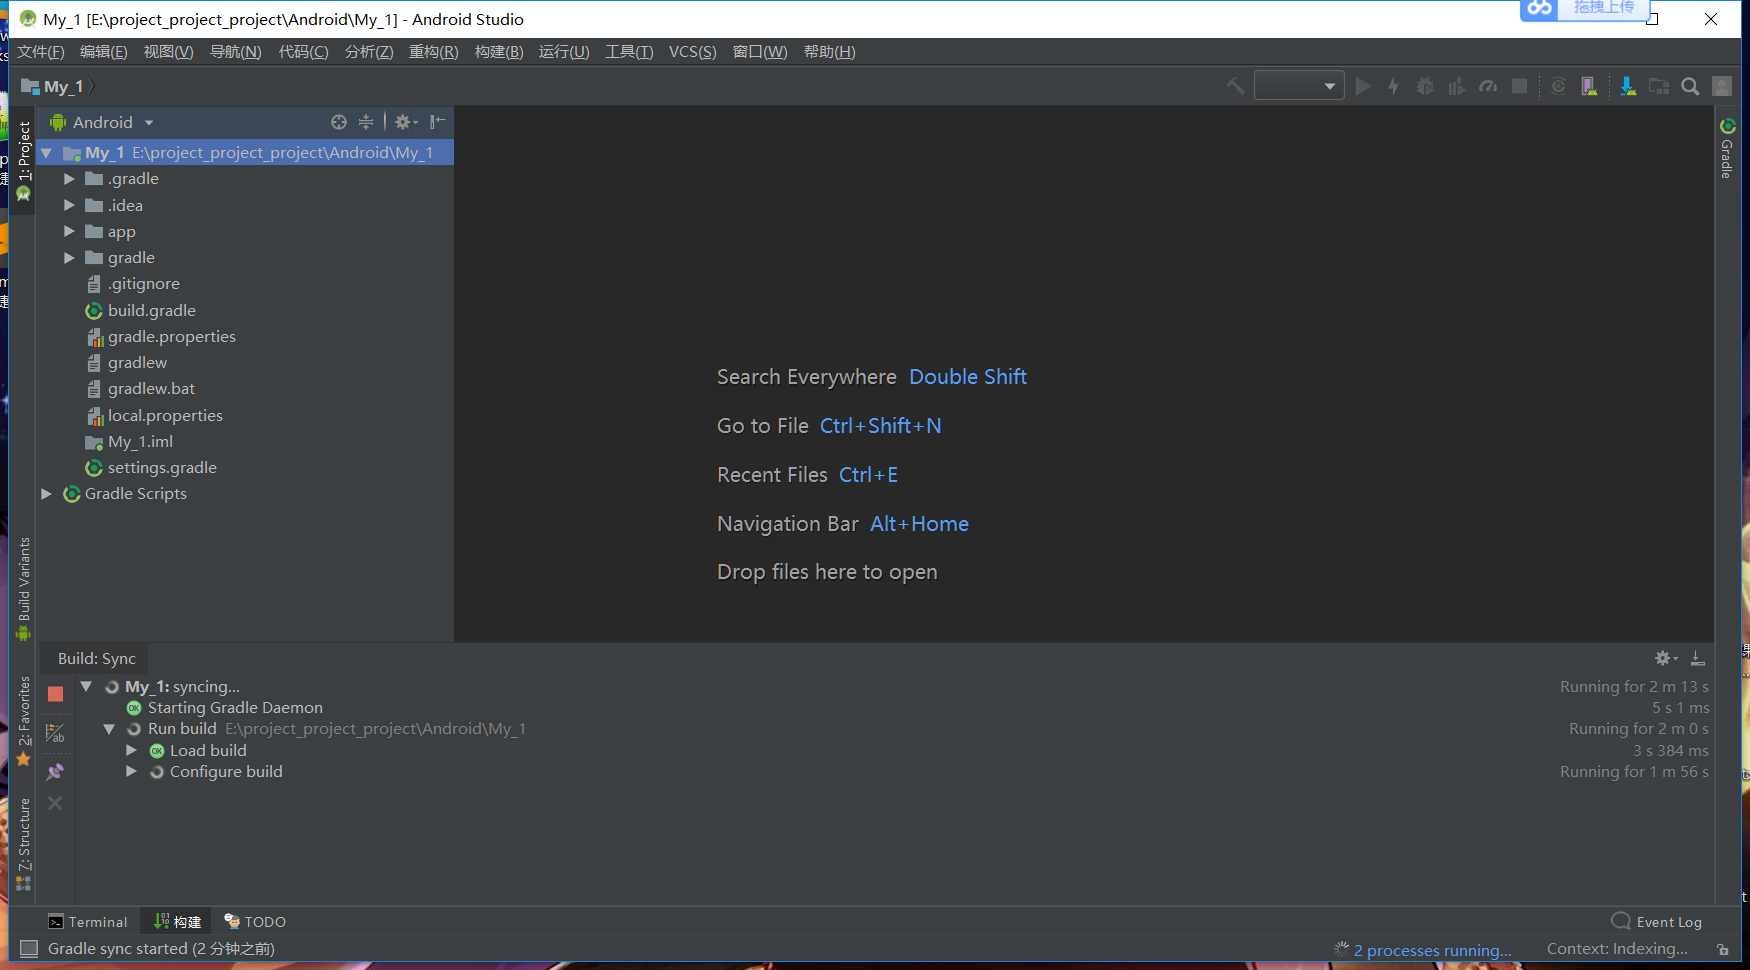1750x970 pixels.
Task: Open Project panel gear settings
Action: click(x=405, y=122)
